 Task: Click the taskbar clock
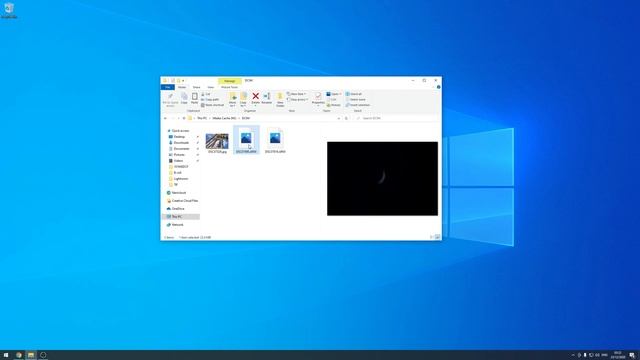[618, 355]
